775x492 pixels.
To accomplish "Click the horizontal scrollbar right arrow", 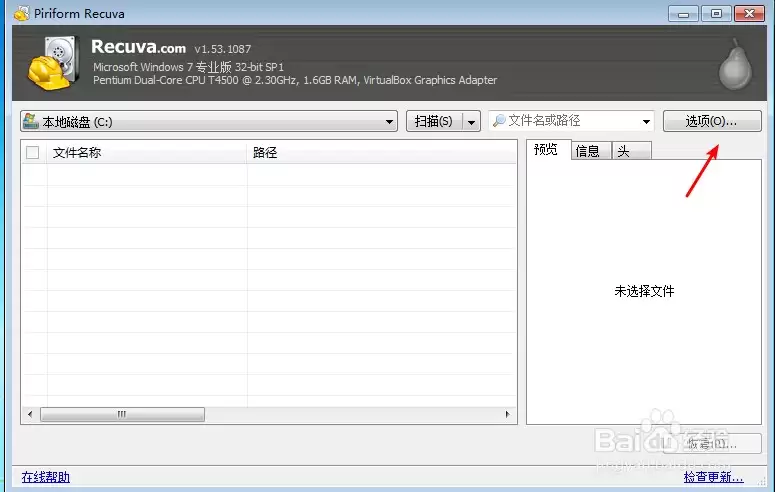I will pyautogui.click(x=508, y=414).
